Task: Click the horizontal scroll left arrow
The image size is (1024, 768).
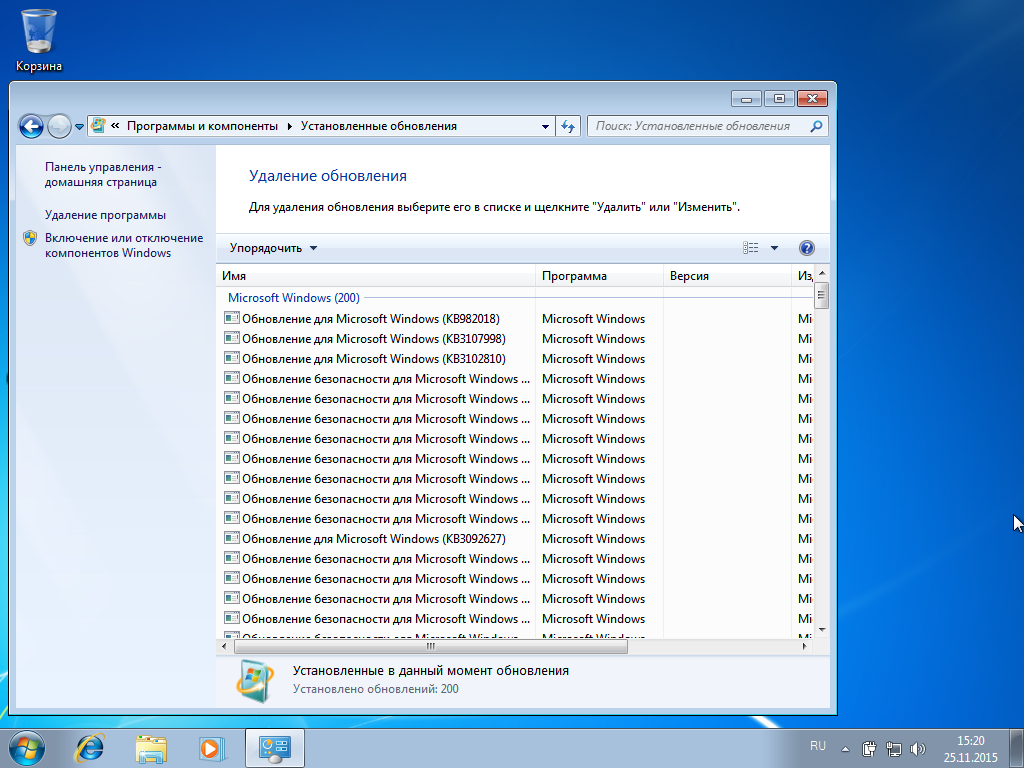Action: 224,647
